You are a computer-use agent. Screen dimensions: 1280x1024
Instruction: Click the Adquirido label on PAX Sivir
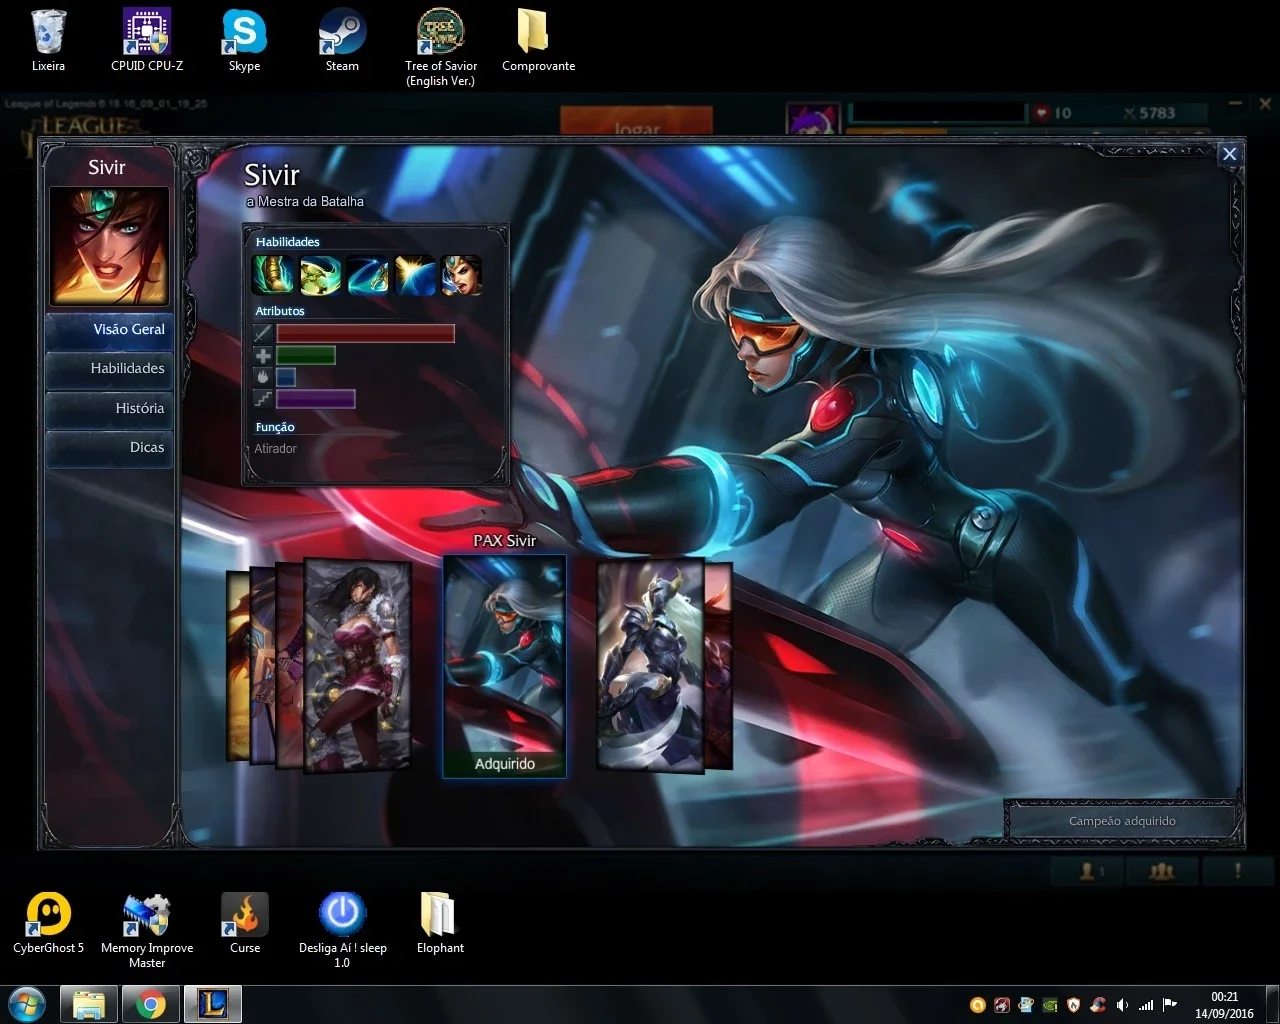[x=505, y=764]
